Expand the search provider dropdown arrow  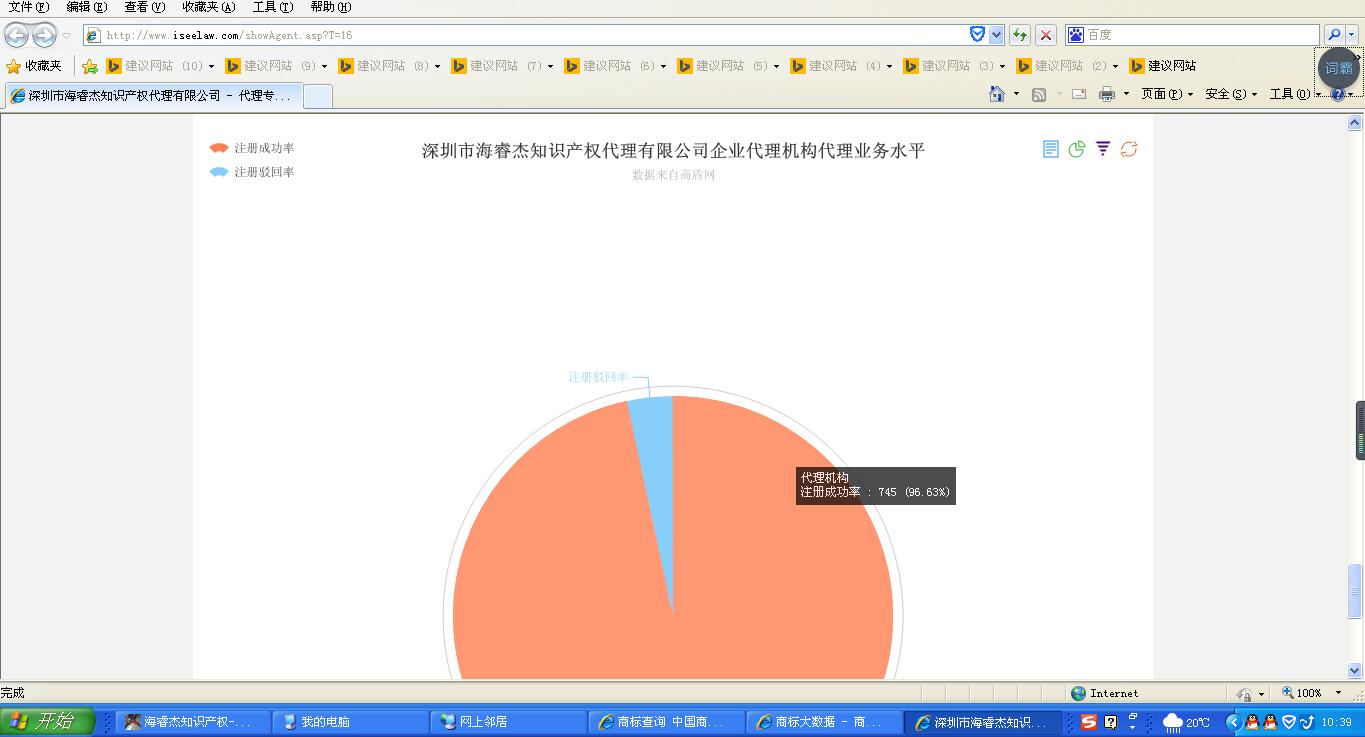click(1352, 35)
